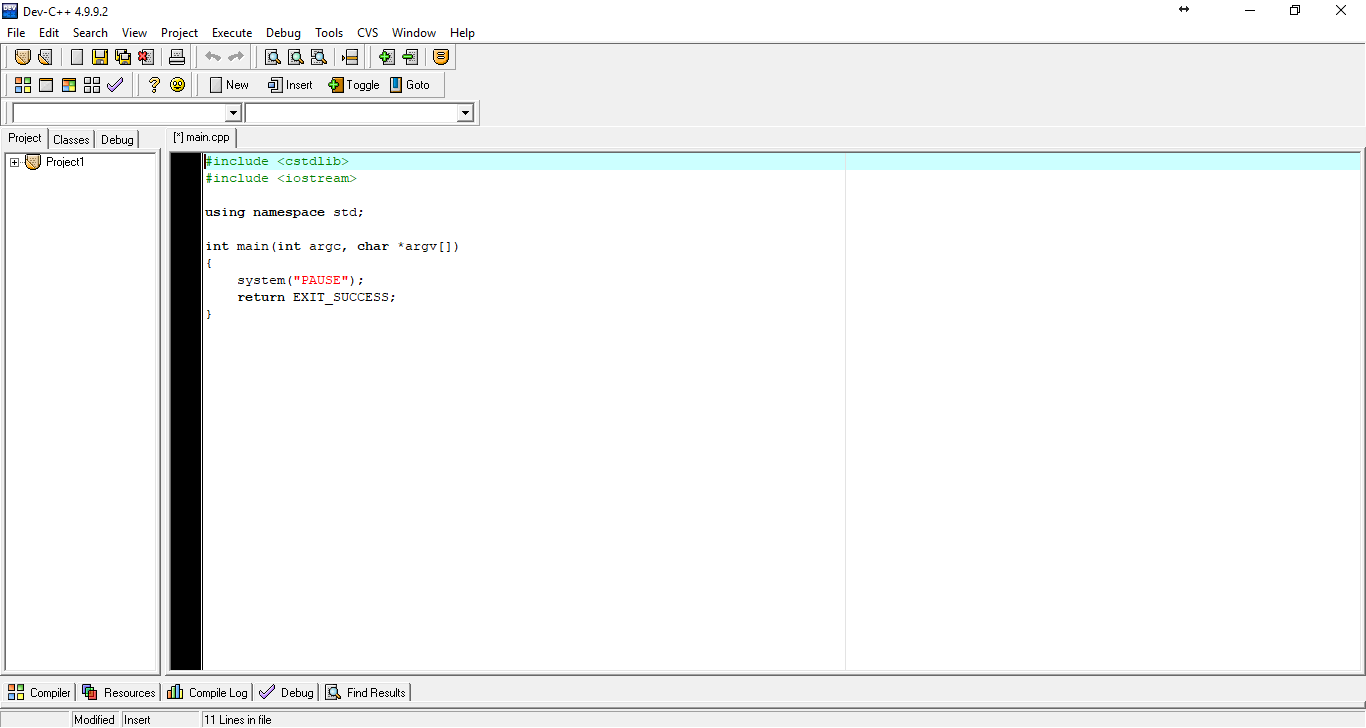Rebuild all project files

pyautogui.click(x=91, y=84)
